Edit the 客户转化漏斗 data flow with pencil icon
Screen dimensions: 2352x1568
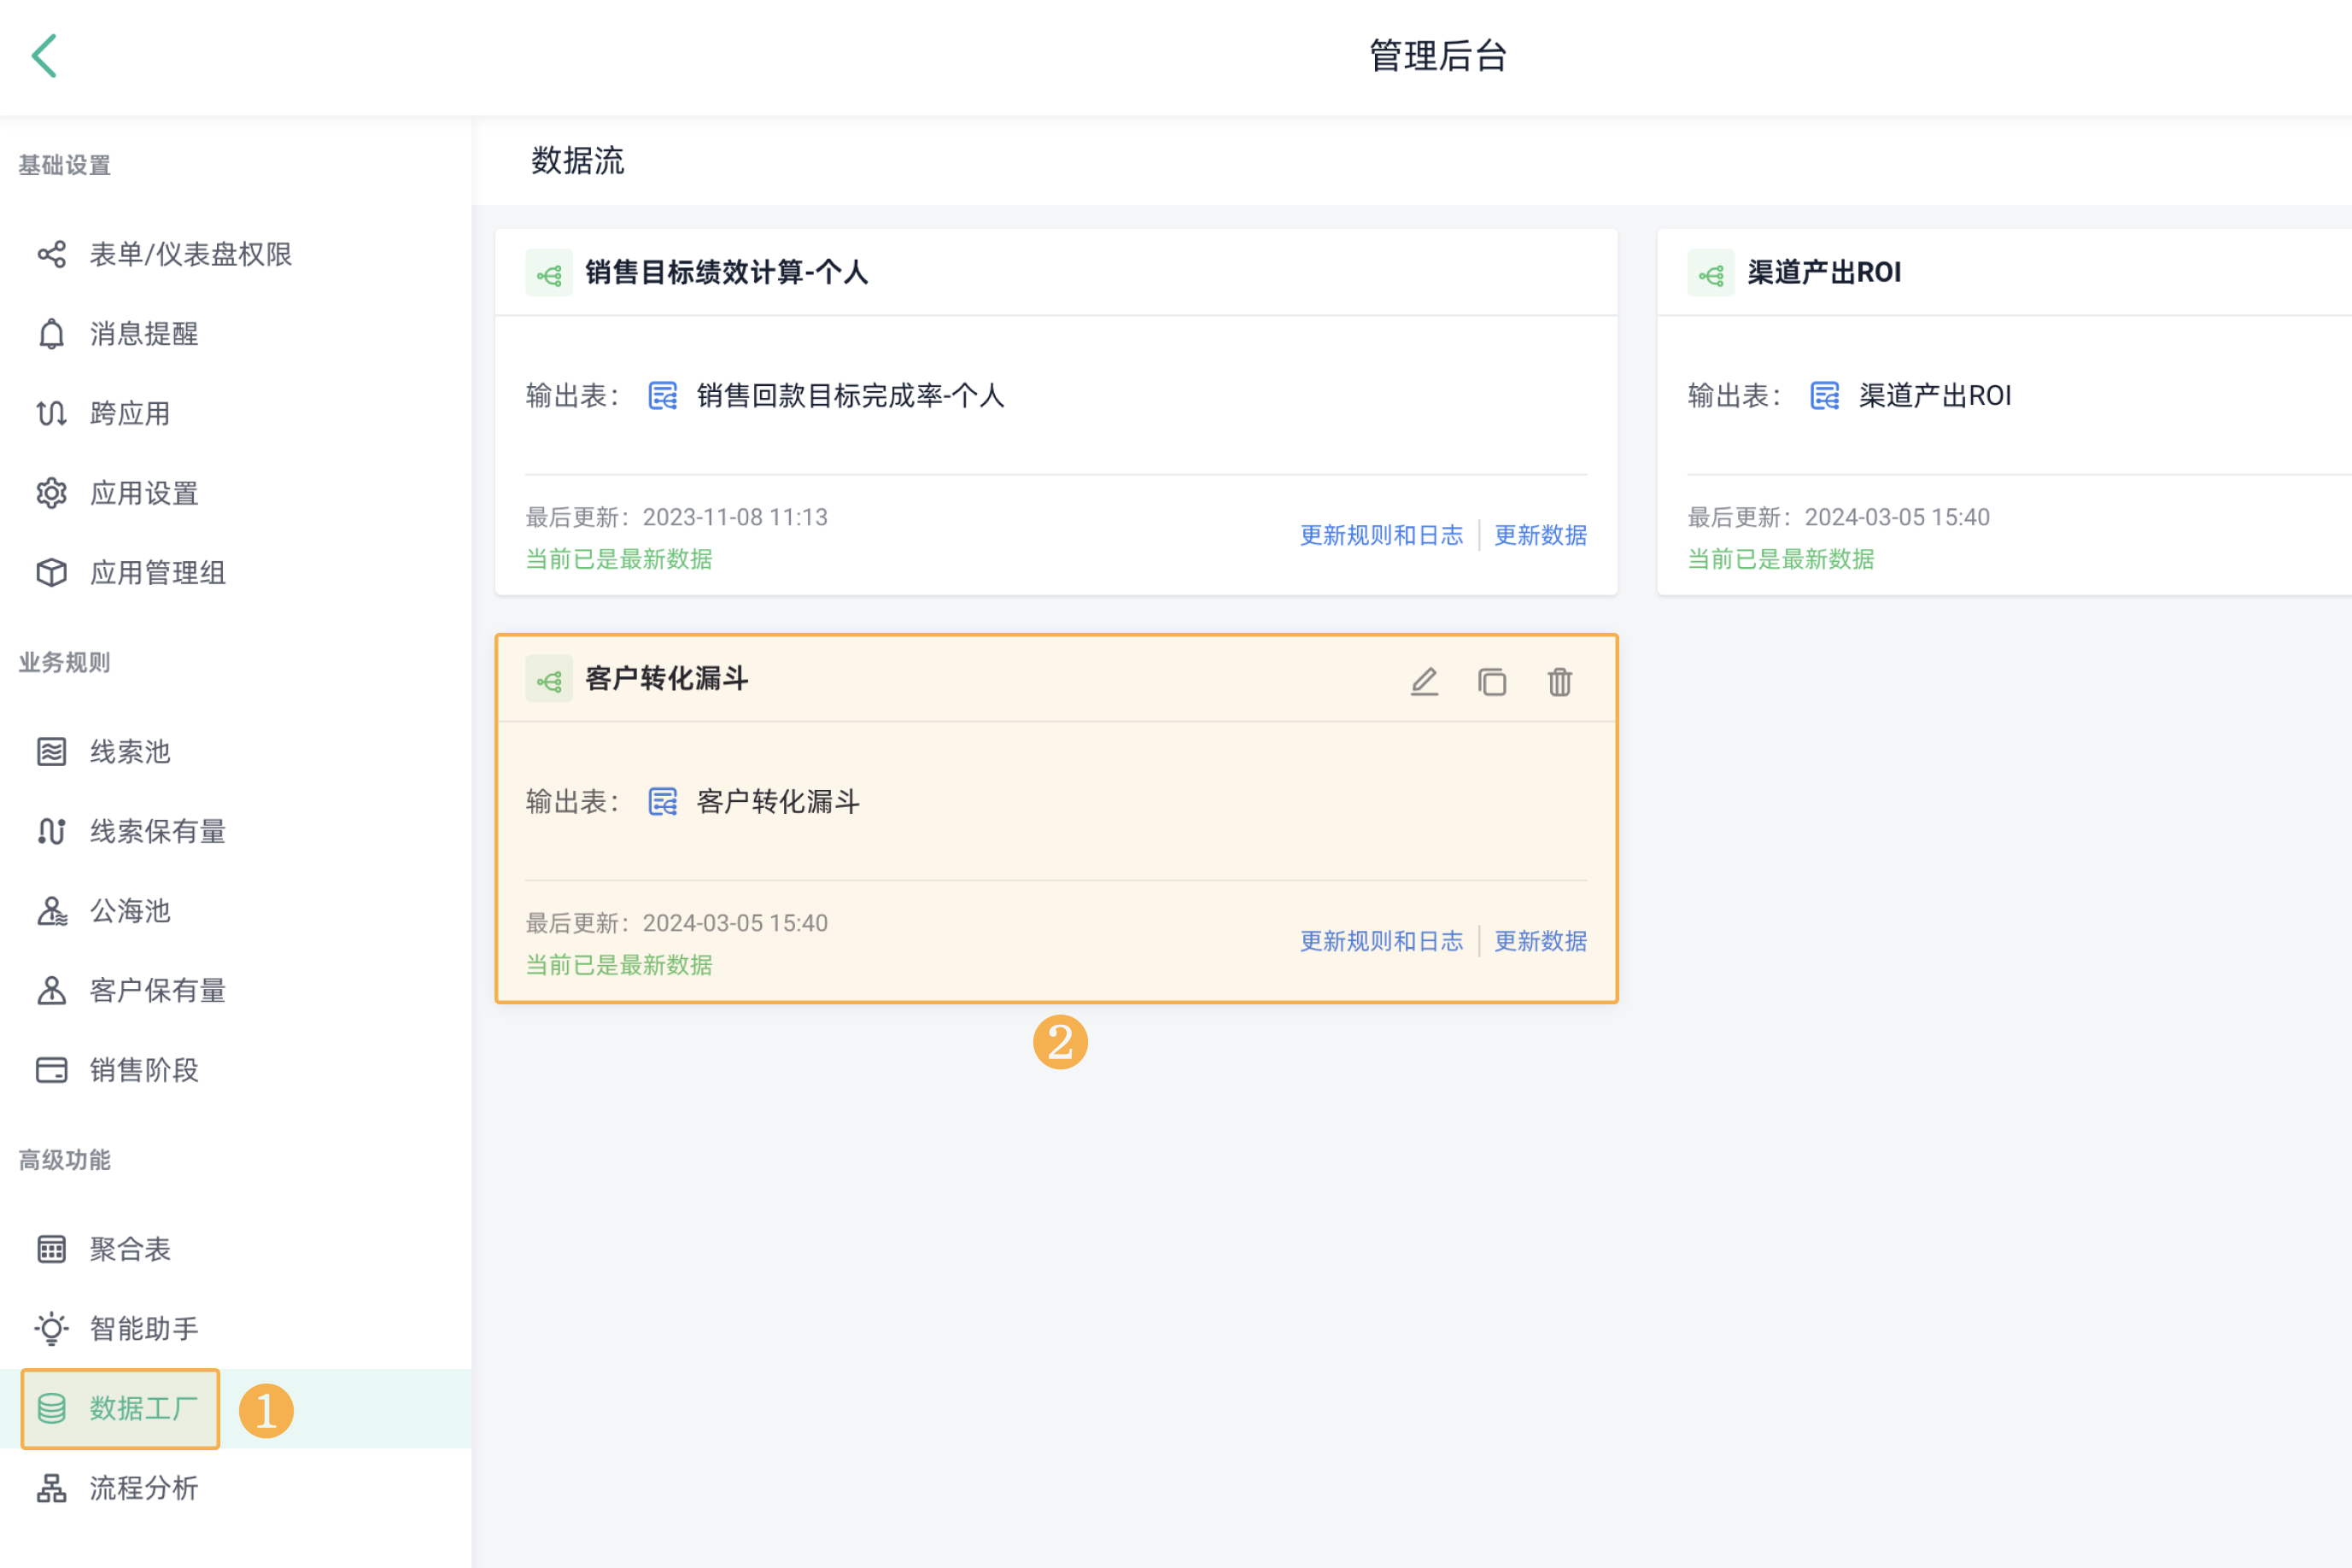coord(1424,682)
